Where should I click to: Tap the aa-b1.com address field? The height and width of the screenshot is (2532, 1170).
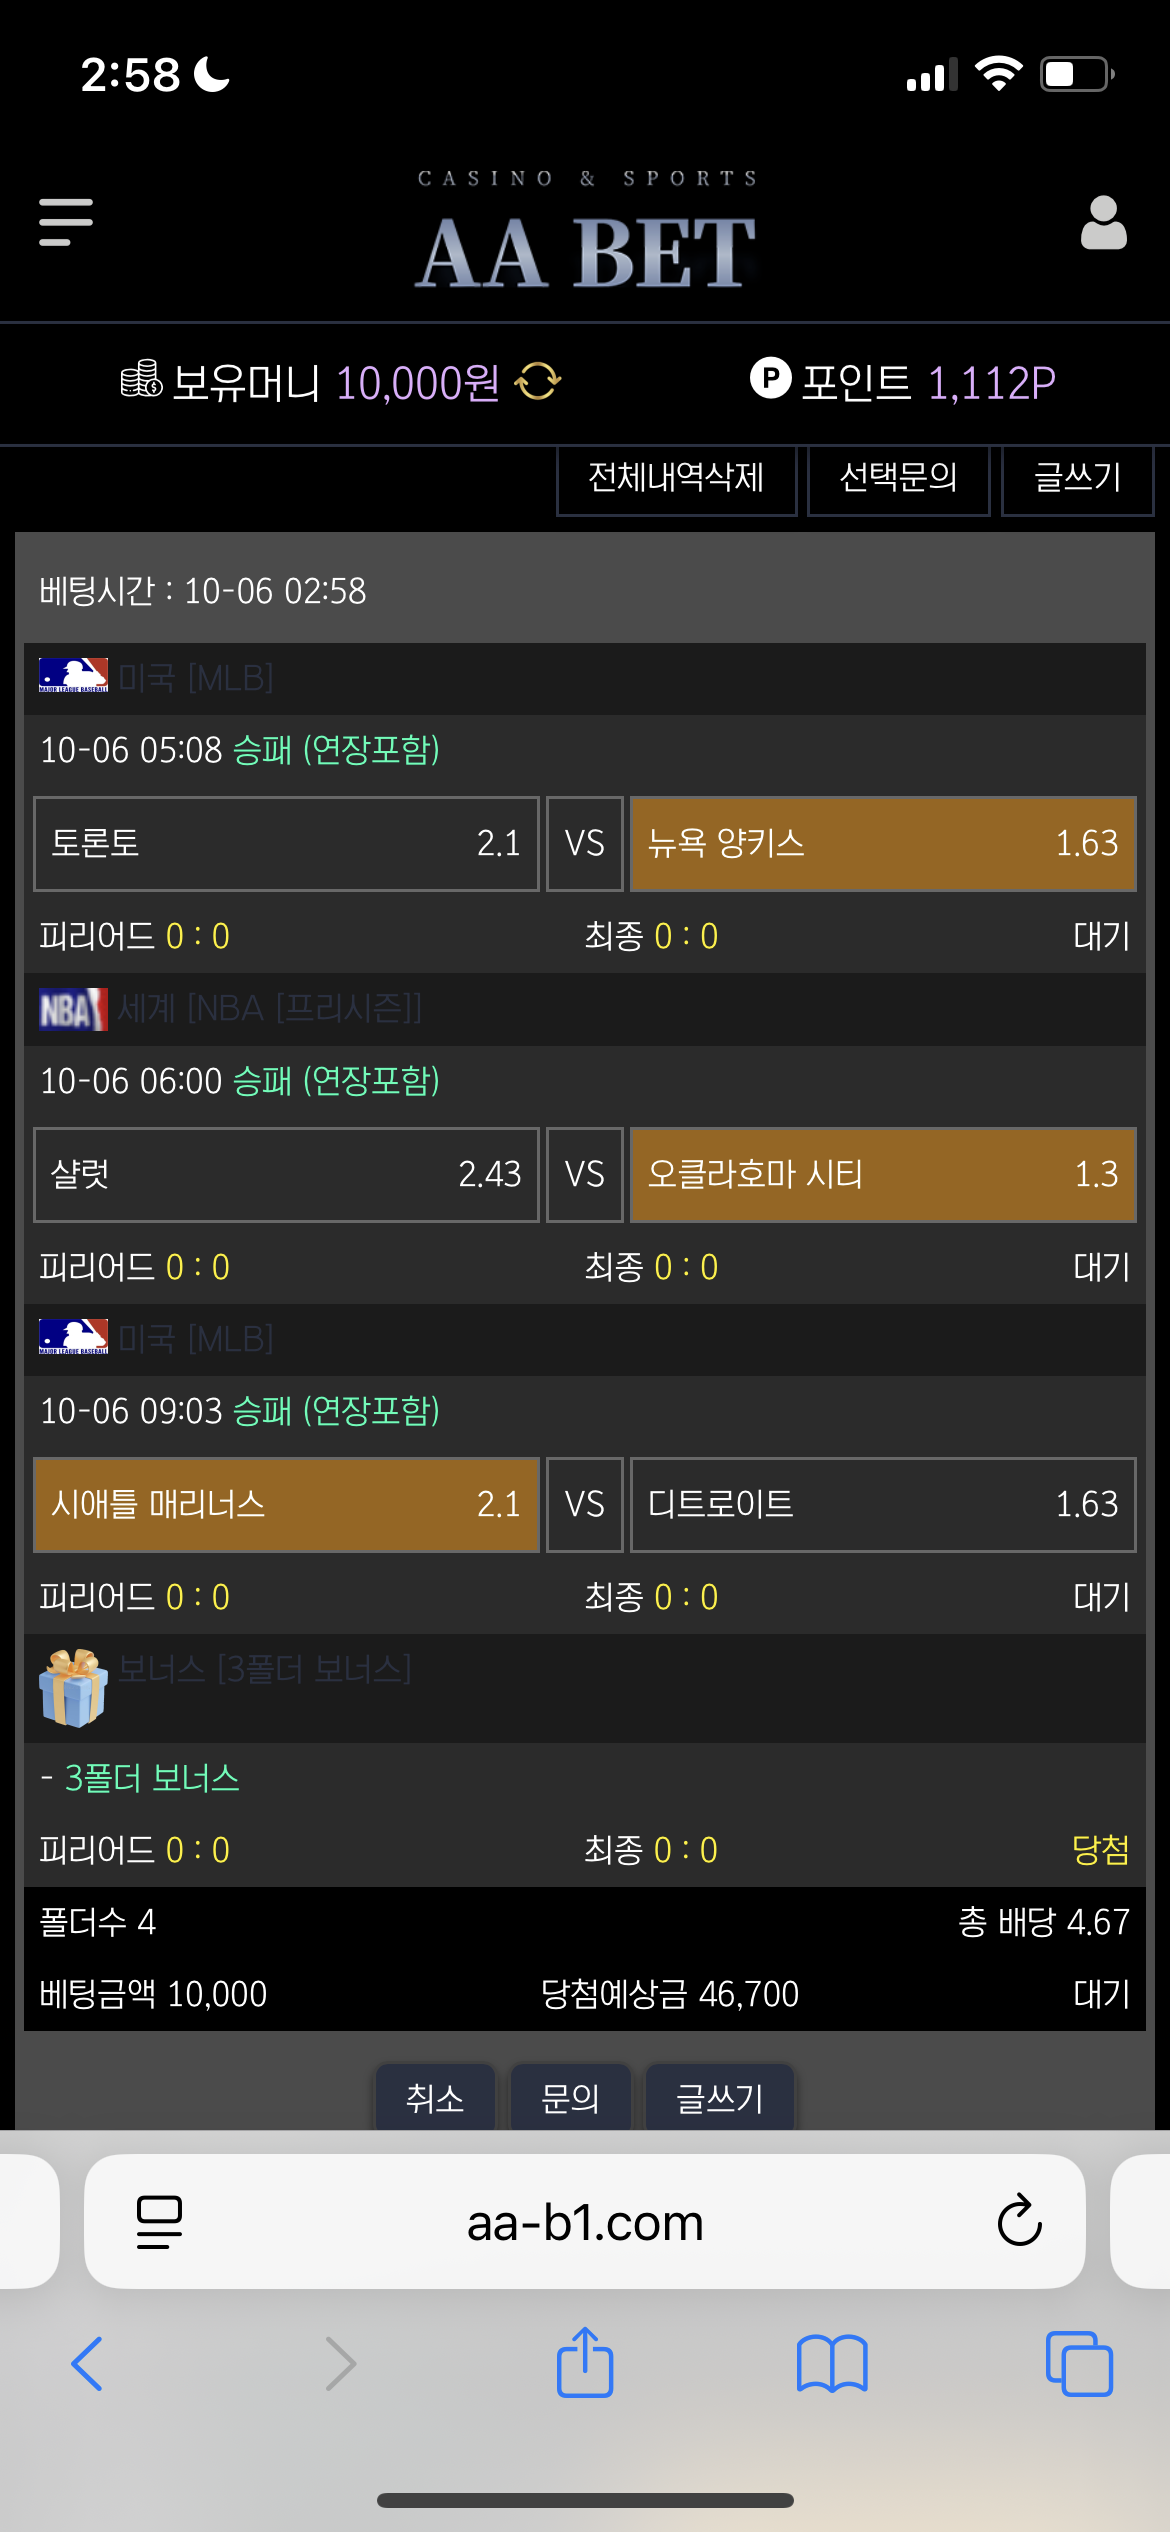point(585,2222)
